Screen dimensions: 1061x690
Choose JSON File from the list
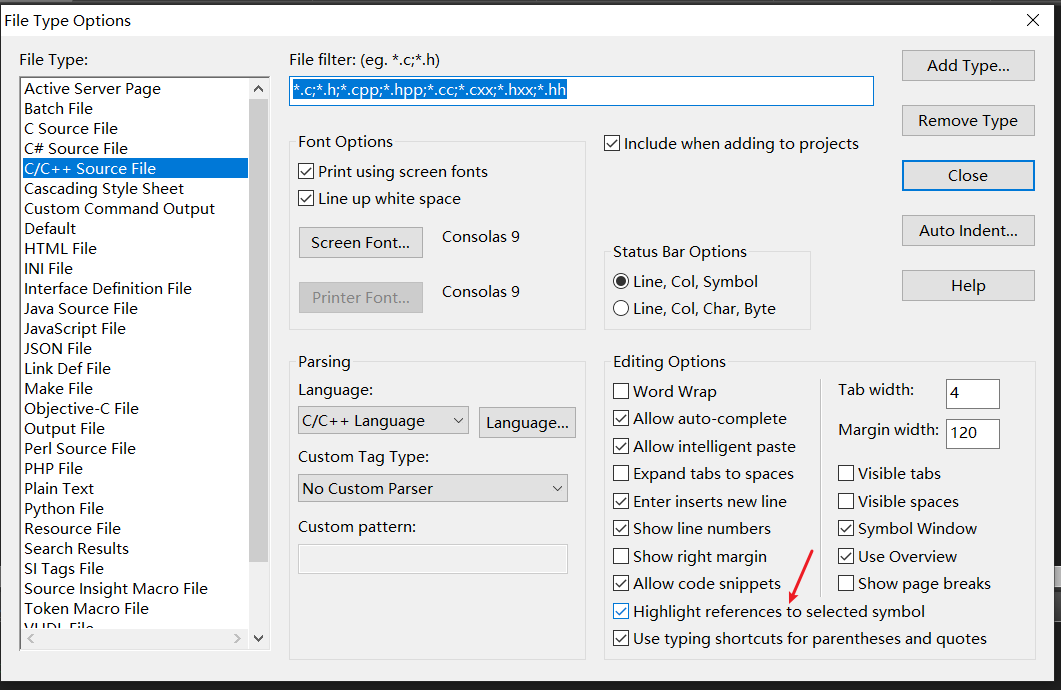pyautogui.click(x=58, y=348)
